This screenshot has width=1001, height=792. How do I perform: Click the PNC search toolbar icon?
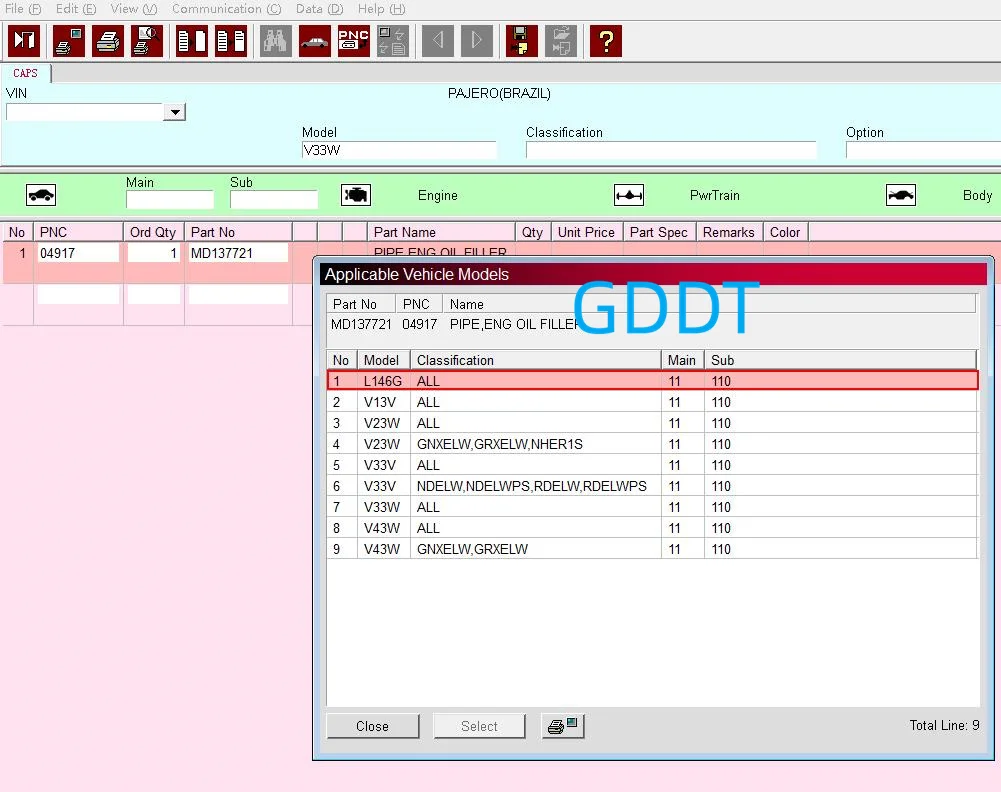click(x=354, y=41)
